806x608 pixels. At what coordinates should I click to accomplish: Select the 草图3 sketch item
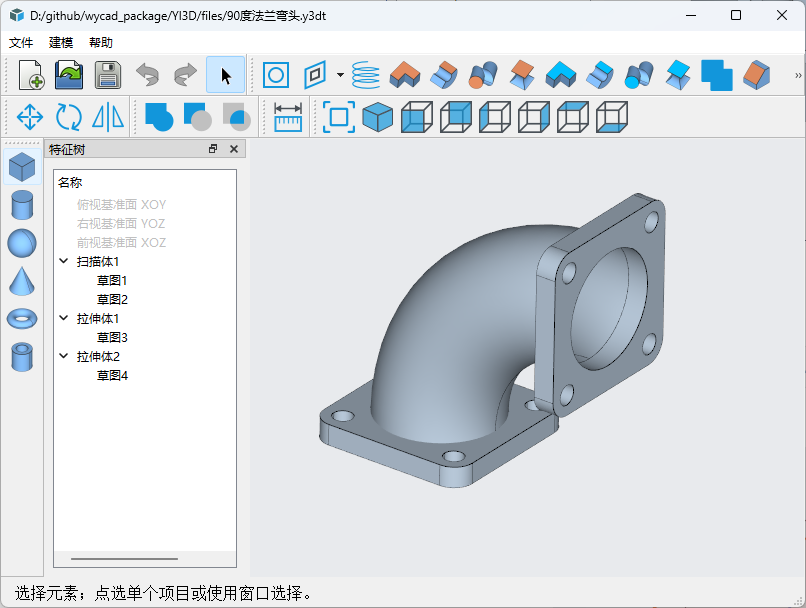[x=112, y=338]
